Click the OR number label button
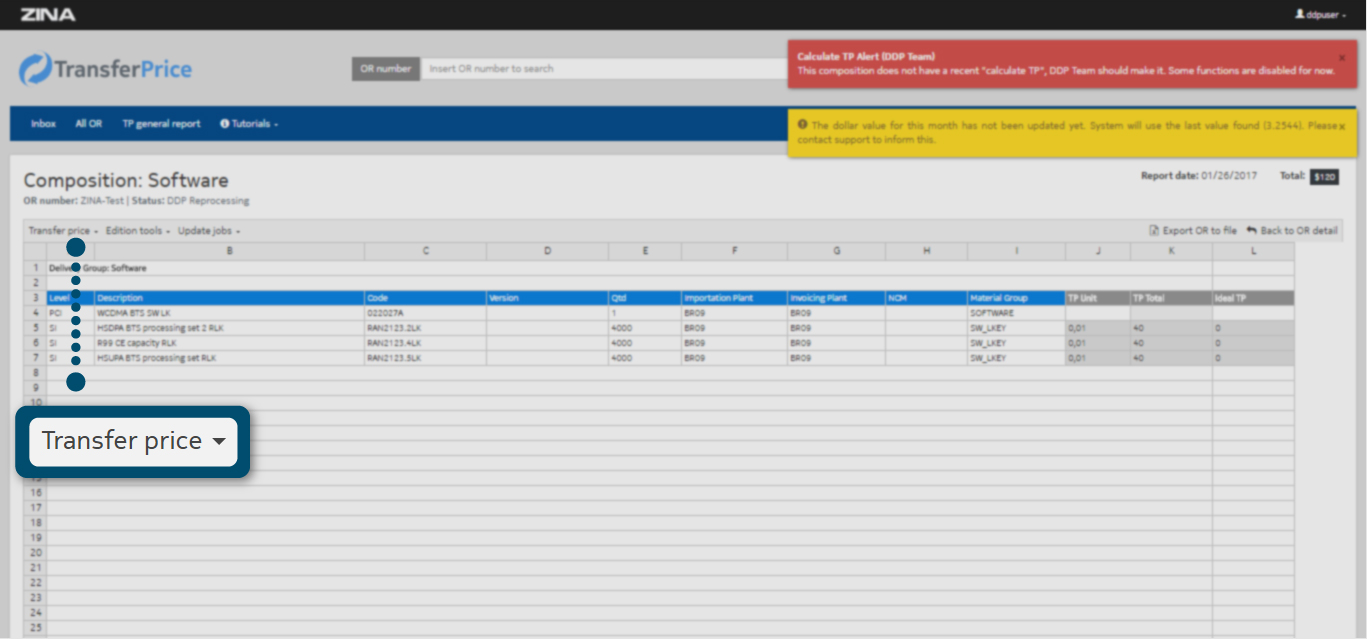This screenshot has width=1367, height=639. (385, 69)
